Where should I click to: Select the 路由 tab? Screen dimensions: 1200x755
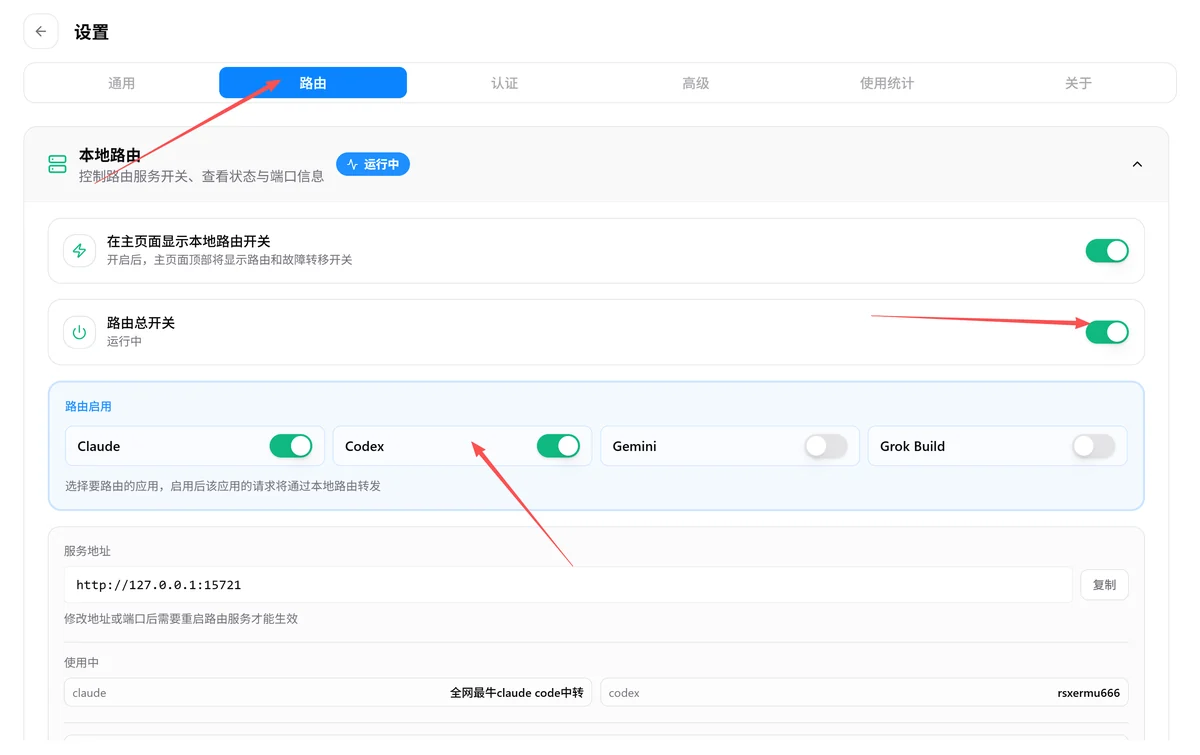[313, 83]
